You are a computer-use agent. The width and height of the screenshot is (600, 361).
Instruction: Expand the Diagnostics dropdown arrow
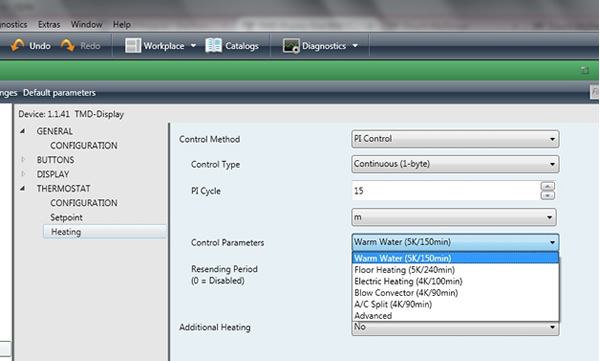[x=355, y=46]
